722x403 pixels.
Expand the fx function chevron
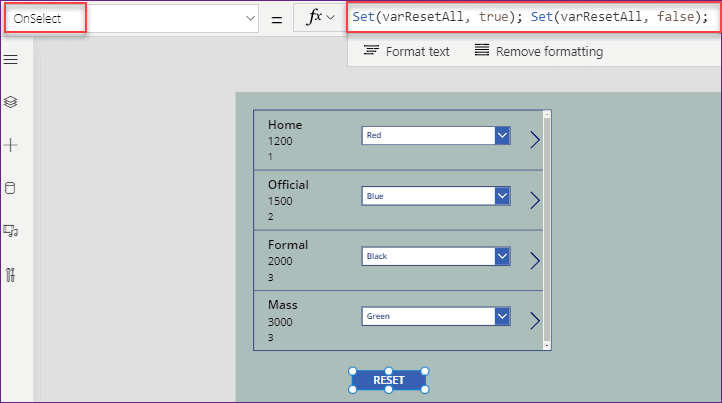[330, 18]
